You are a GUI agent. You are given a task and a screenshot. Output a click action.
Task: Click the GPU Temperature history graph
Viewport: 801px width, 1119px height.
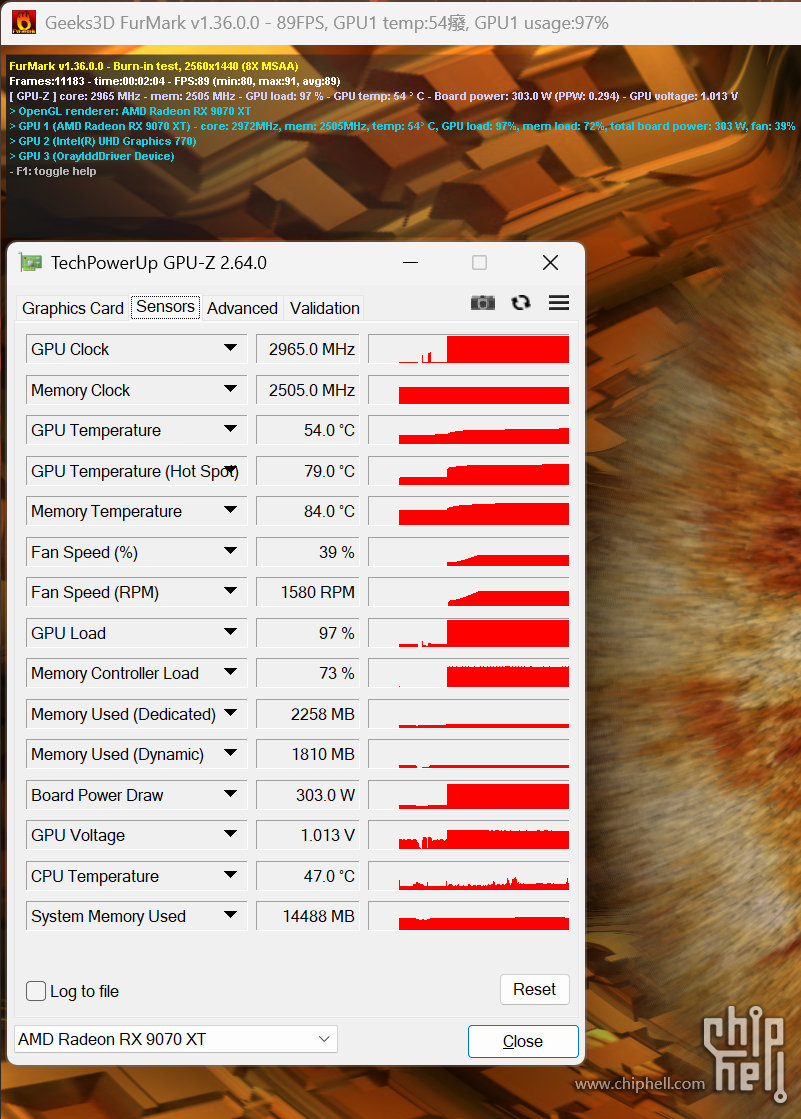pos(469,430)
